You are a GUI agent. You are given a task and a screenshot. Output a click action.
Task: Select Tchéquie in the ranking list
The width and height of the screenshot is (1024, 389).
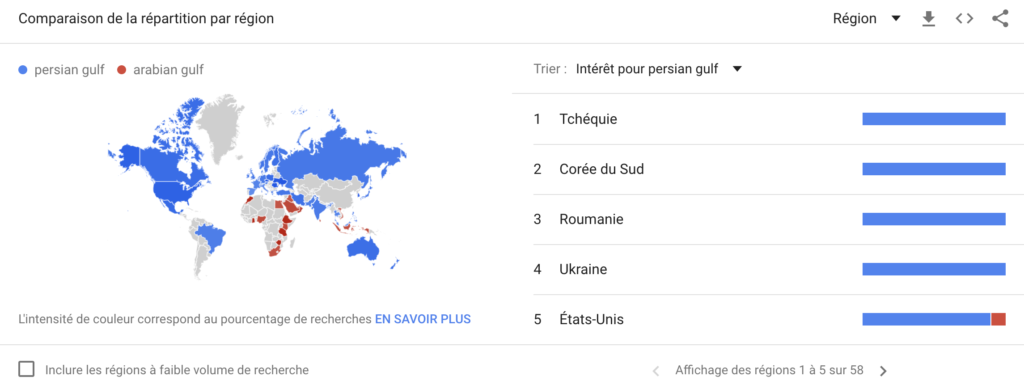click(x=768, y=119)
